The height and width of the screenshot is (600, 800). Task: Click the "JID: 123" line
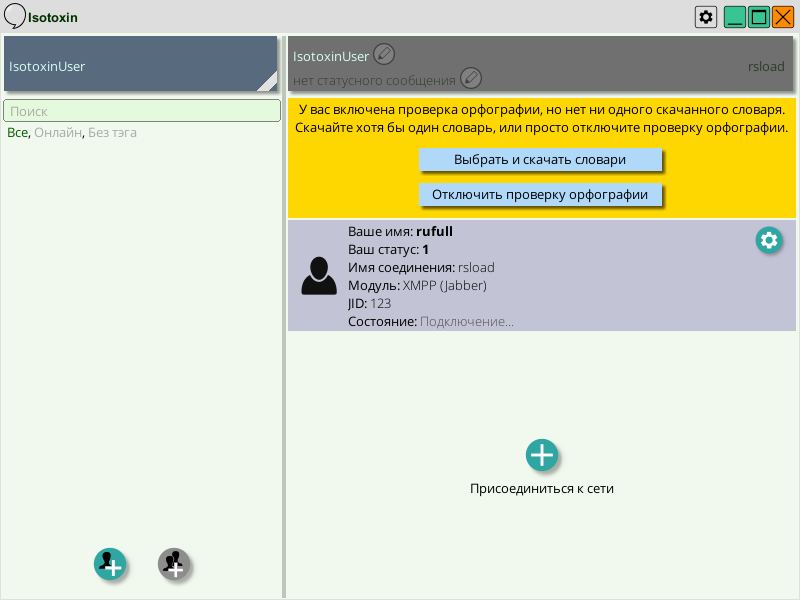click(369, 304)
